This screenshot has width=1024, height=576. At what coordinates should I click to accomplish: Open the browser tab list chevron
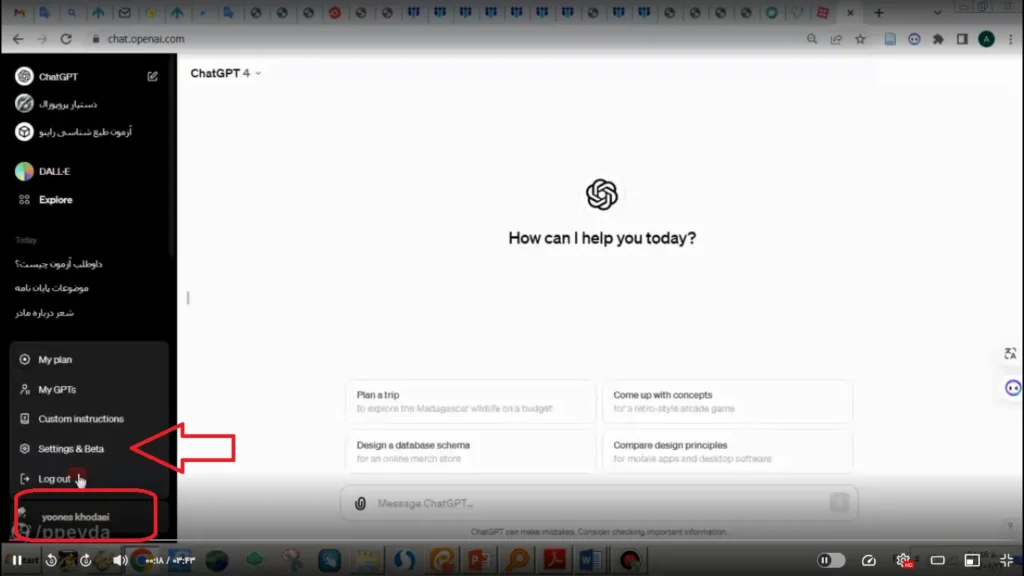[x=937, y=12]
